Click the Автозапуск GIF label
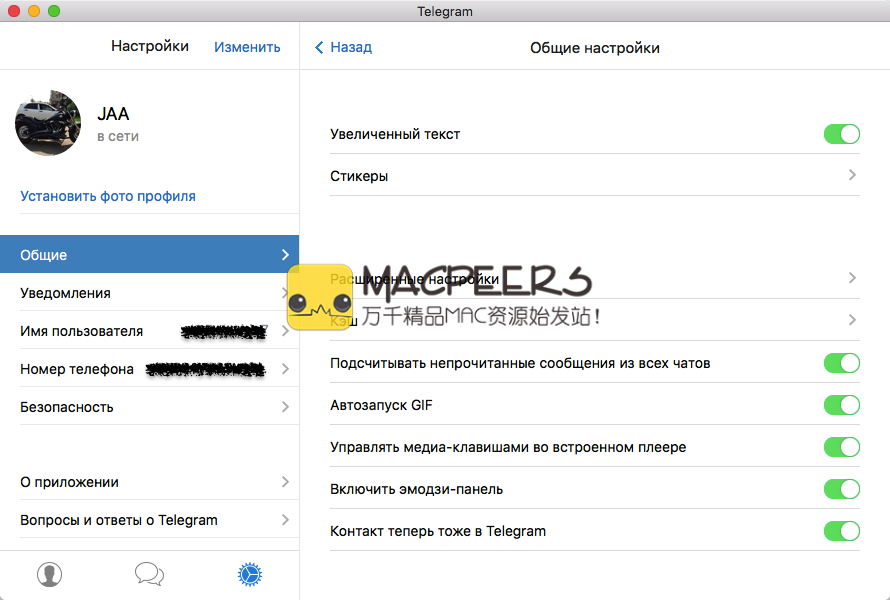Viewport: 890px width, 600px height. (381, 405)
